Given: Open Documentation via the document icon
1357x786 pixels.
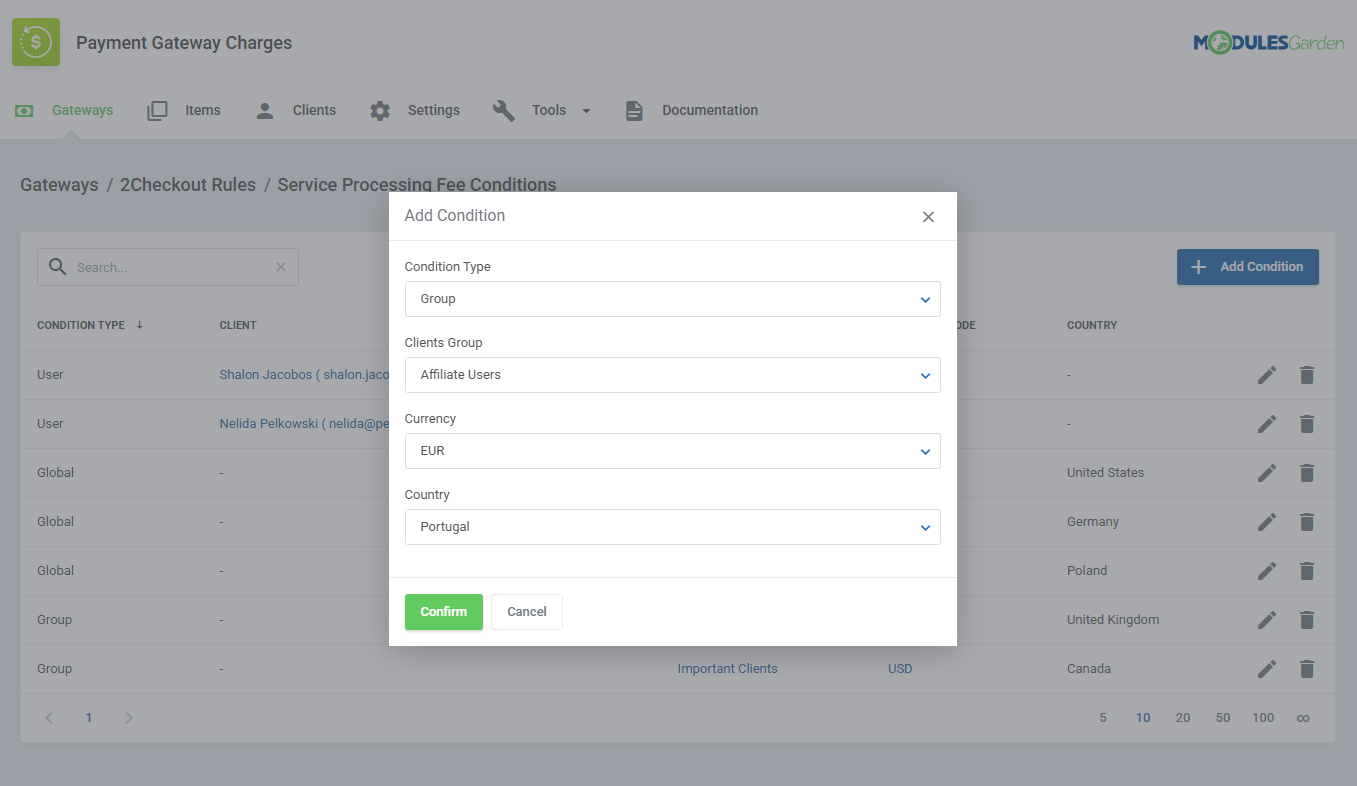Looking at the screenshot, I should (634, 110).
